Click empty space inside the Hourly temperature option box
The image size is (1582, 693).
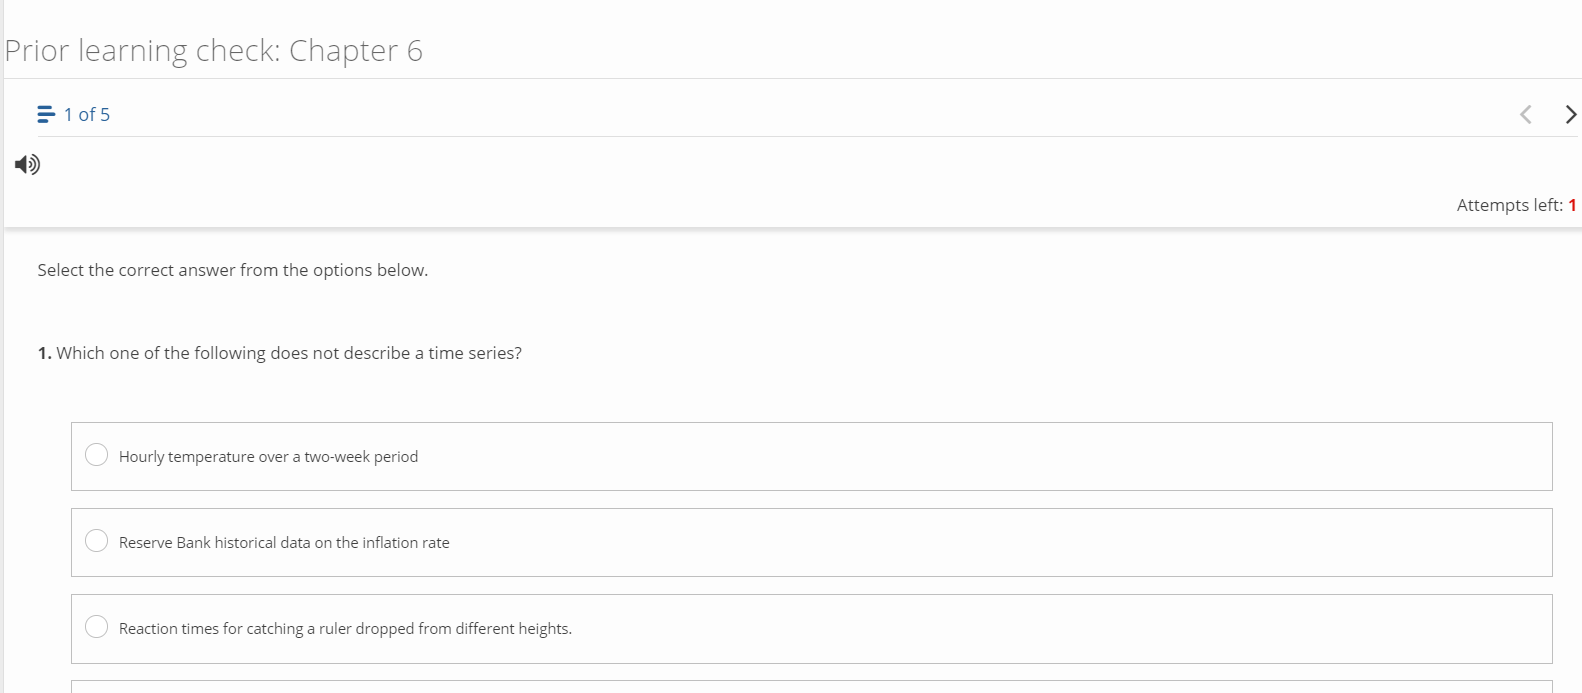click(1000, 457)
